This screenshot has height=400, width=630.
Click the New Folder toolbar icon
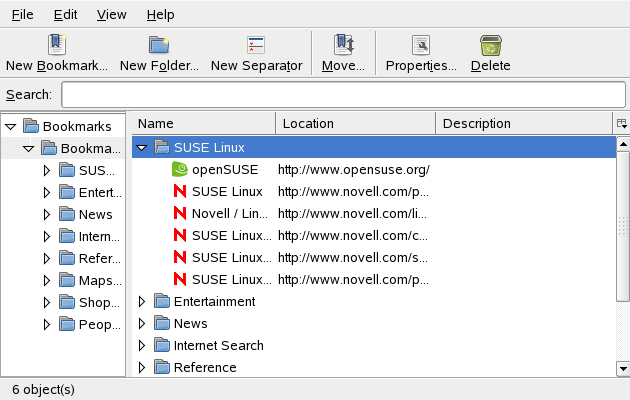[159, 45]
